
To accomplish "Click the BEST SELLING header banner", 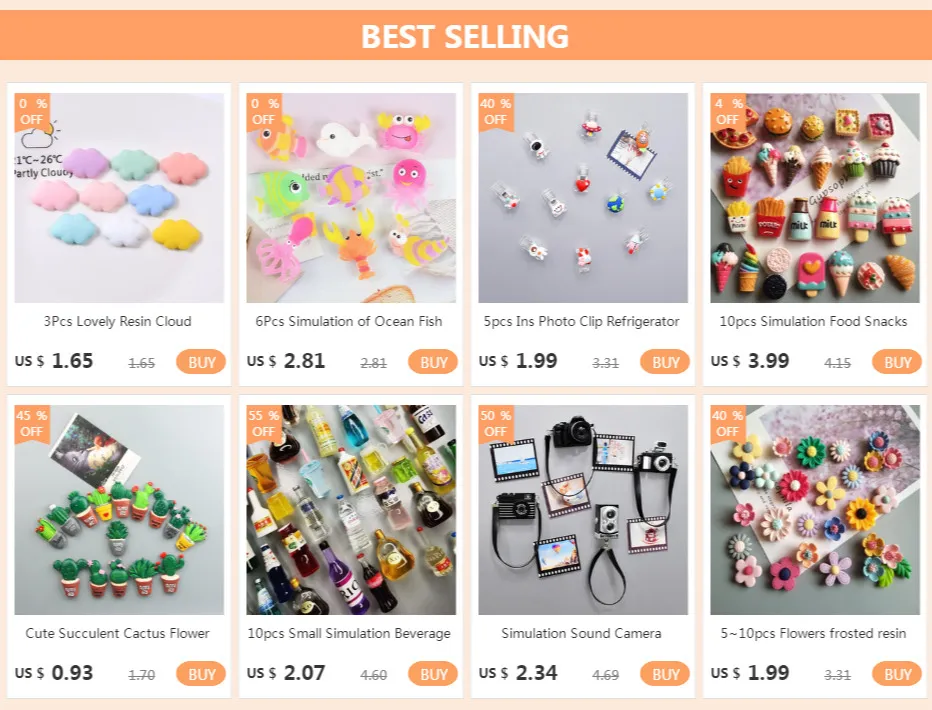I will 466,35.
